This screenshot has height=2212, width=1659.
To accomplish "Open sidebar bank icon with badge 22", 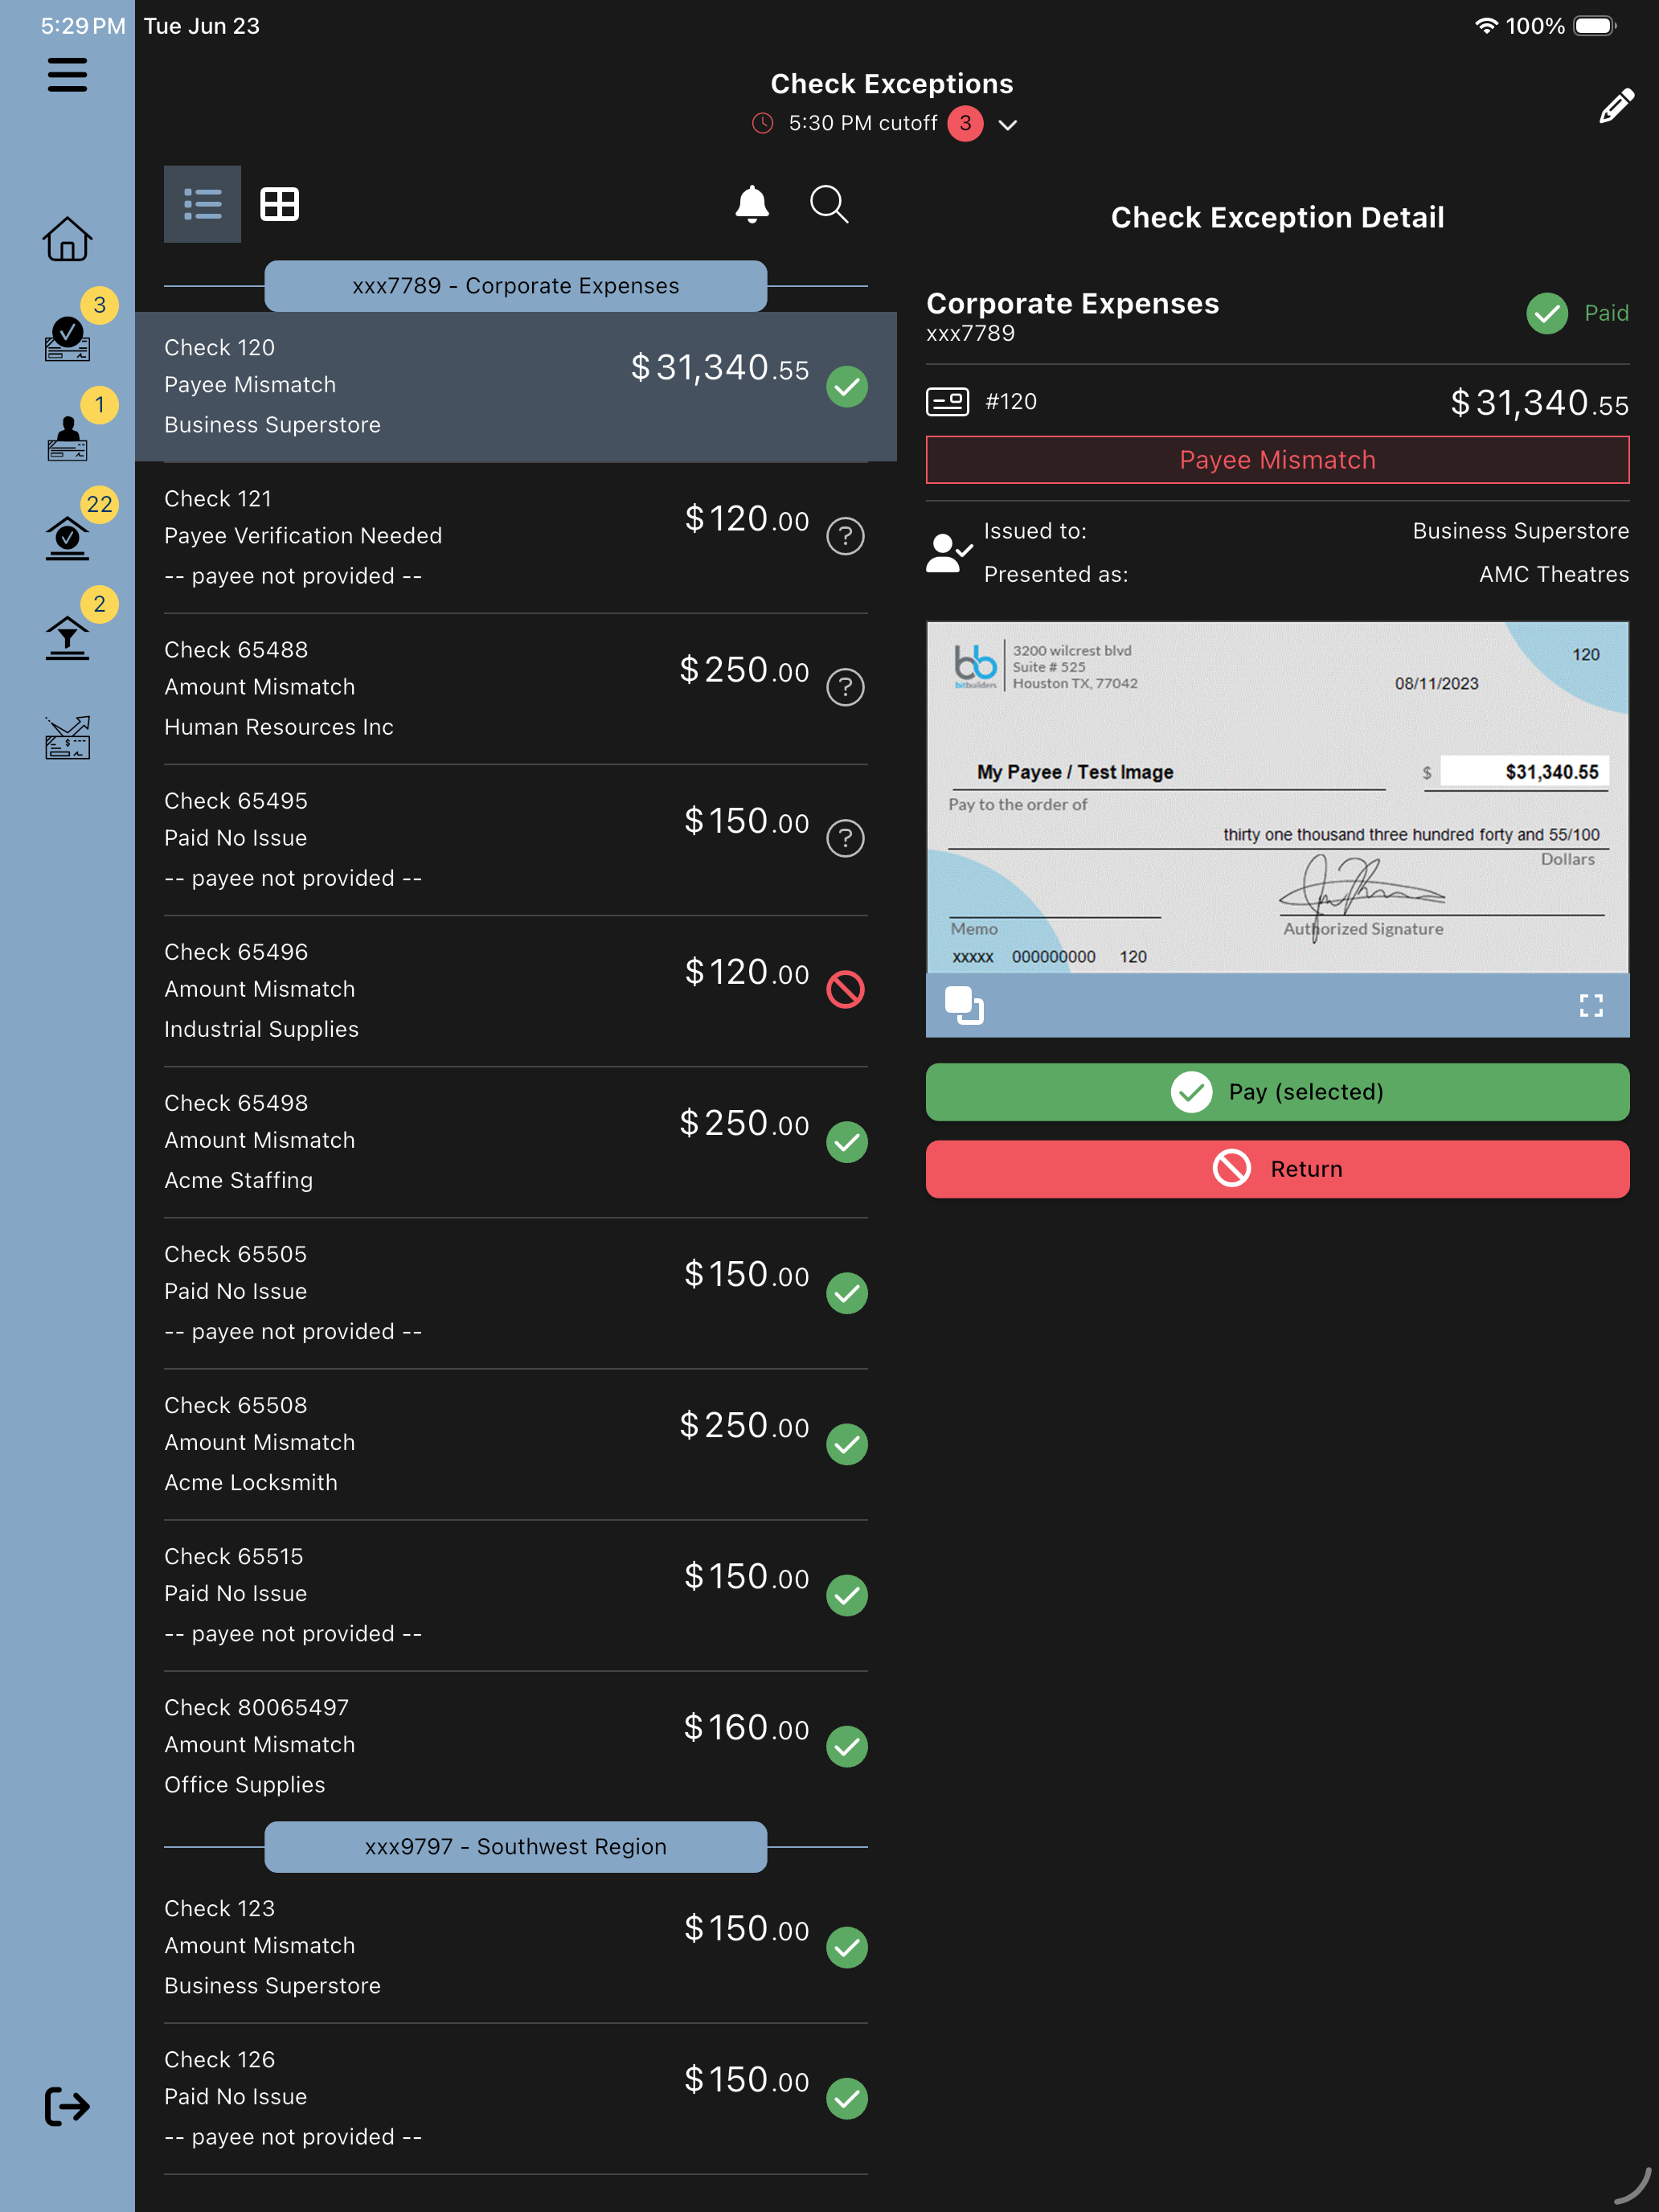I will 67,537.
